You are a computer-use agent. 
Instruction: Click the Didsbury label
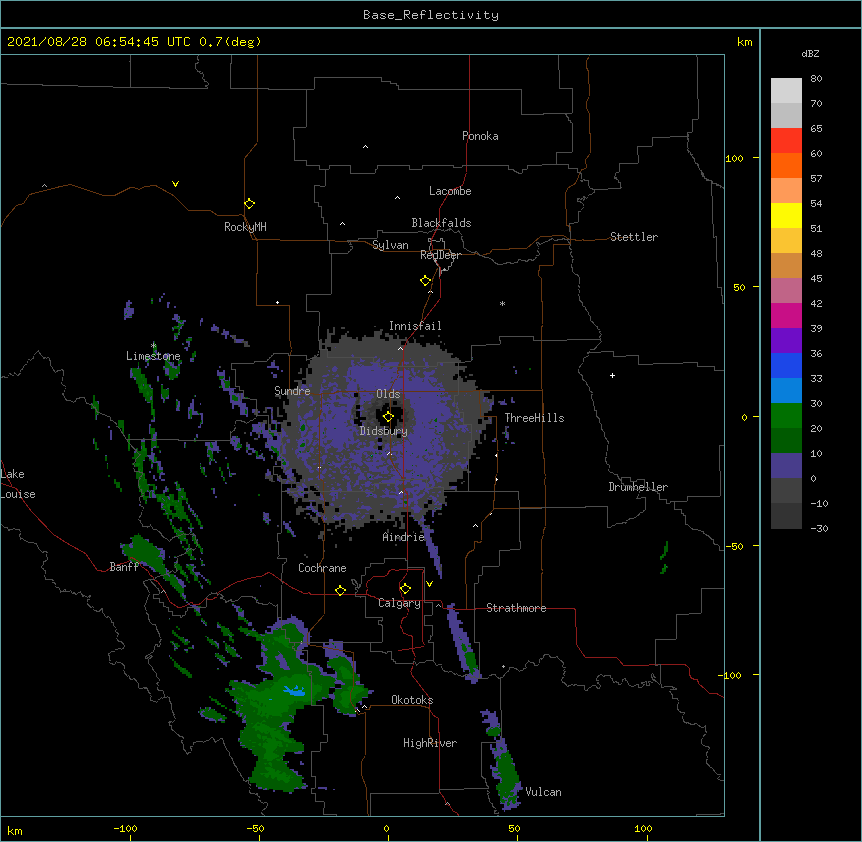383,431
